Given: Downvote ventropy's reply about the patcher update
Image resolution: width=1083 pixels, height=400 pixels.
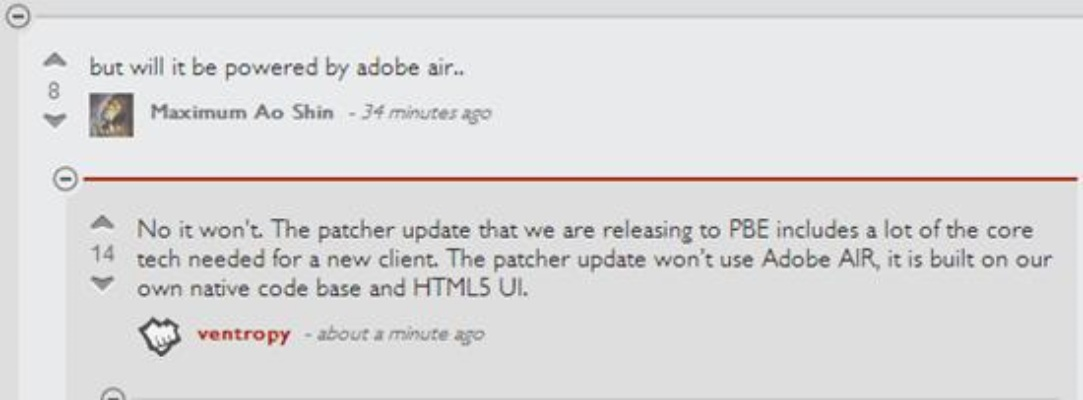Looking at the screenshot, I should point(102,284).
